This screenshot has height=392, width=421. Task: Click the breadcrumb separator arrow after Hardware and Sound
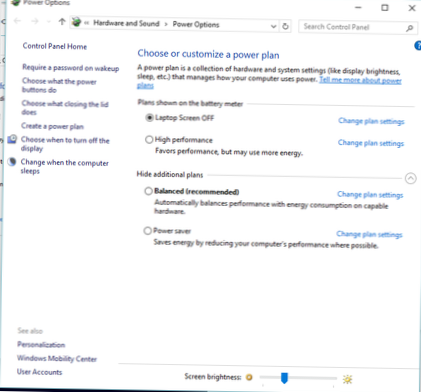166,24
